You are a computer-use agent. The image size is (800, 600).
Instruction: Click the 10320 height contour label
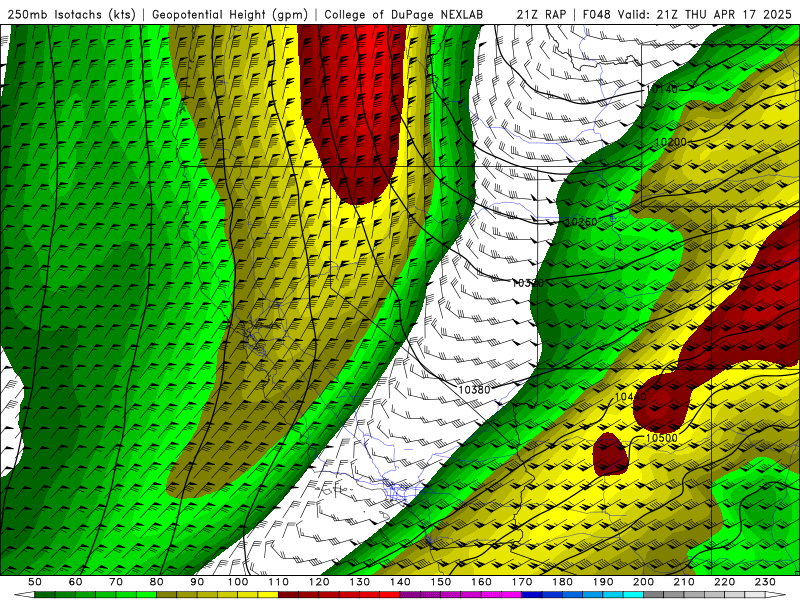click(x=528, y=283)
